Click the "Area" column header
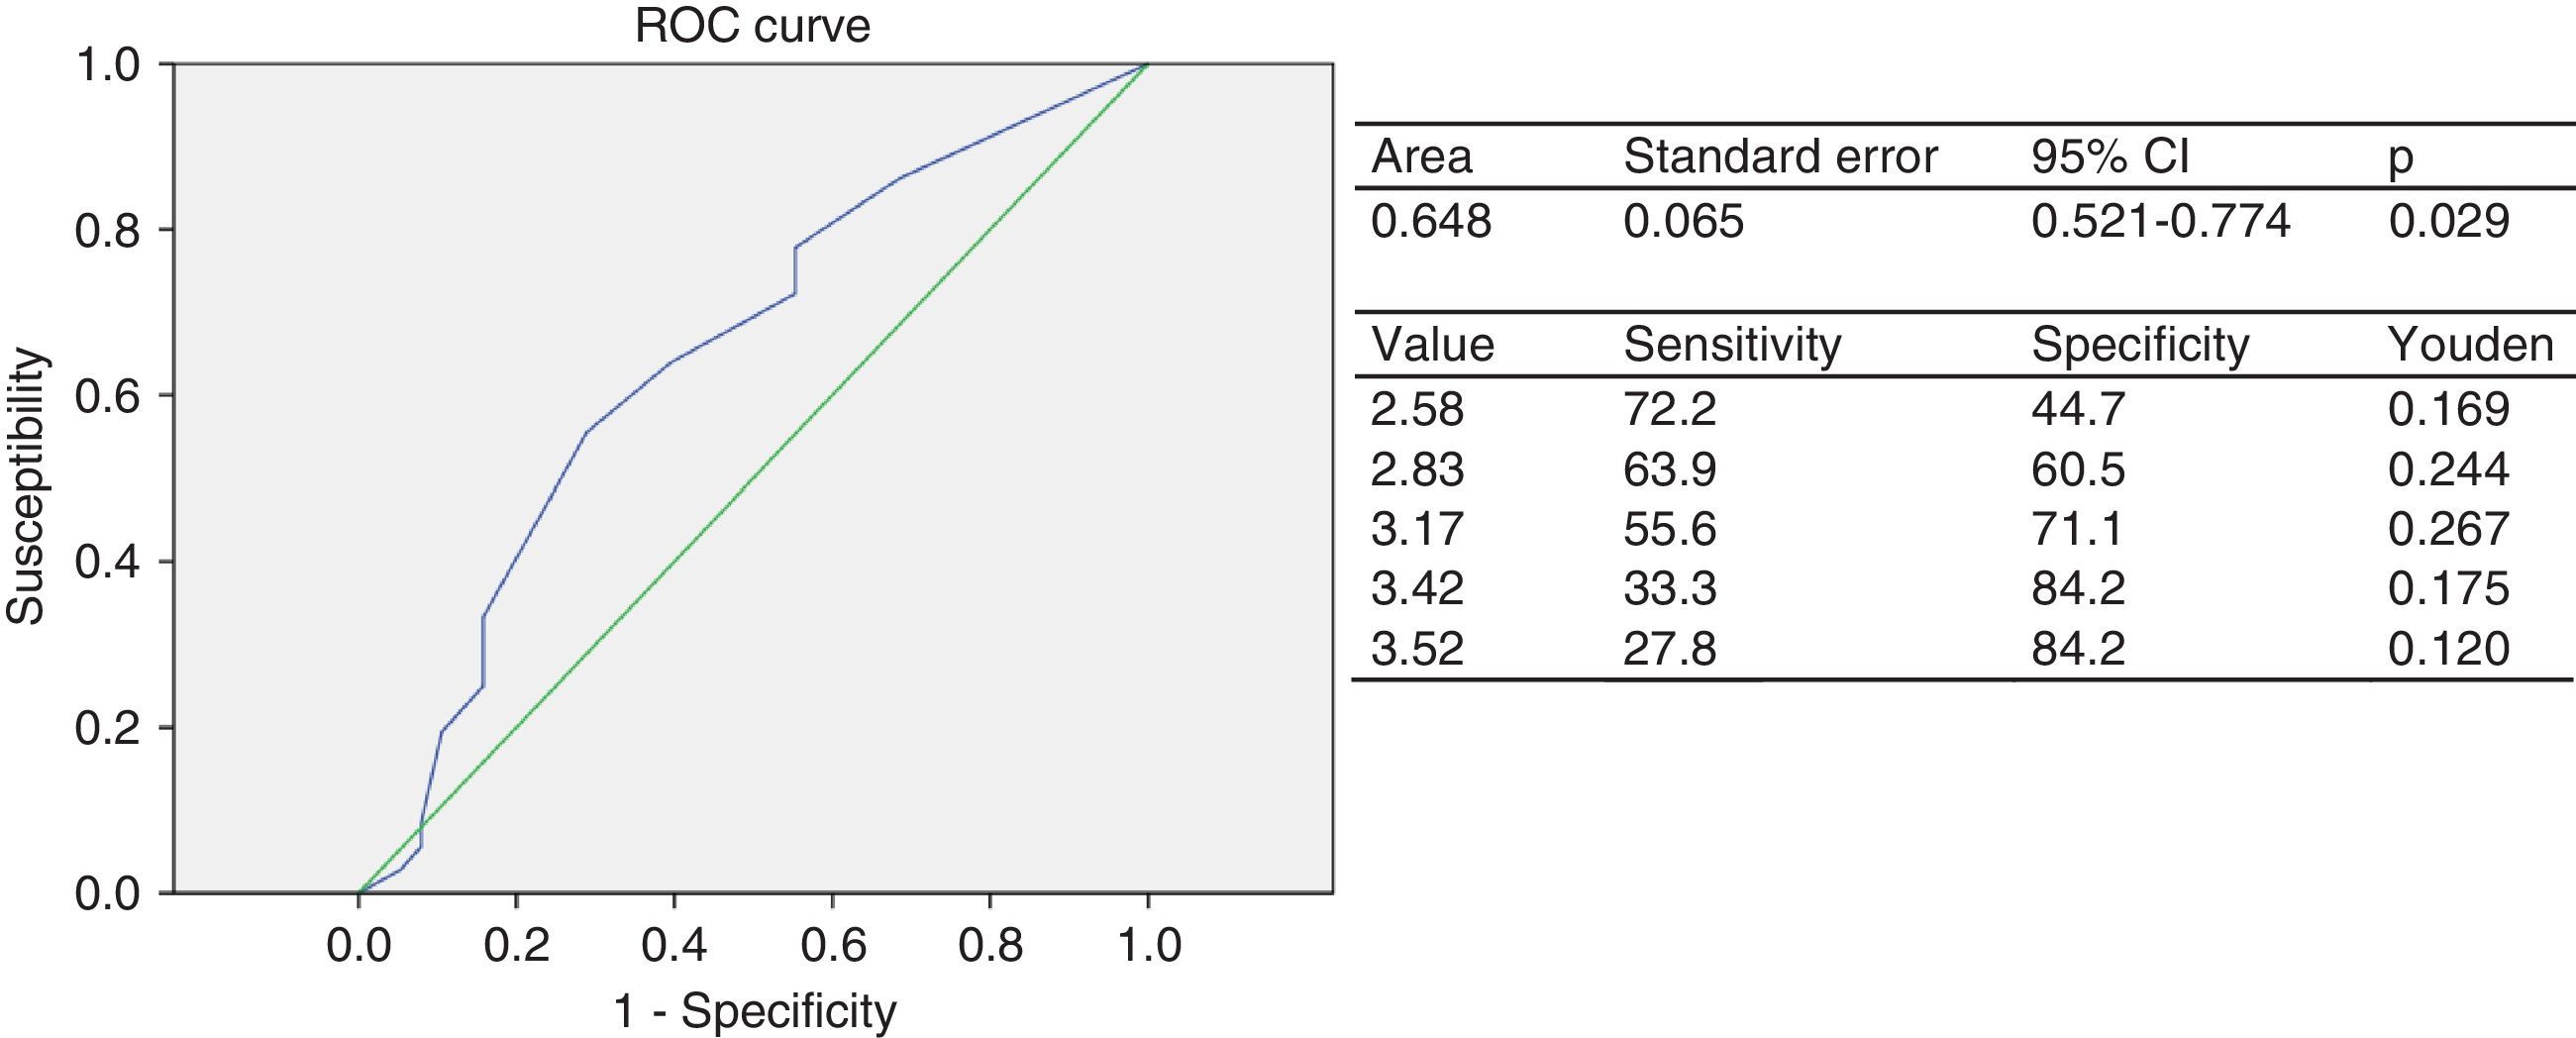2576x1038 pixels. [x=1421, y=157]
